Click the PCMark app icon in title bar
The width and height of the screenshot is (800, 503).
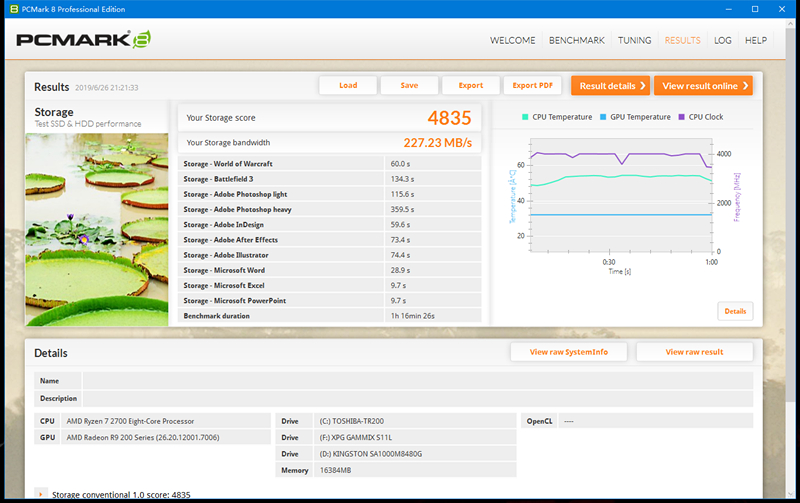(x=10, y=8)
